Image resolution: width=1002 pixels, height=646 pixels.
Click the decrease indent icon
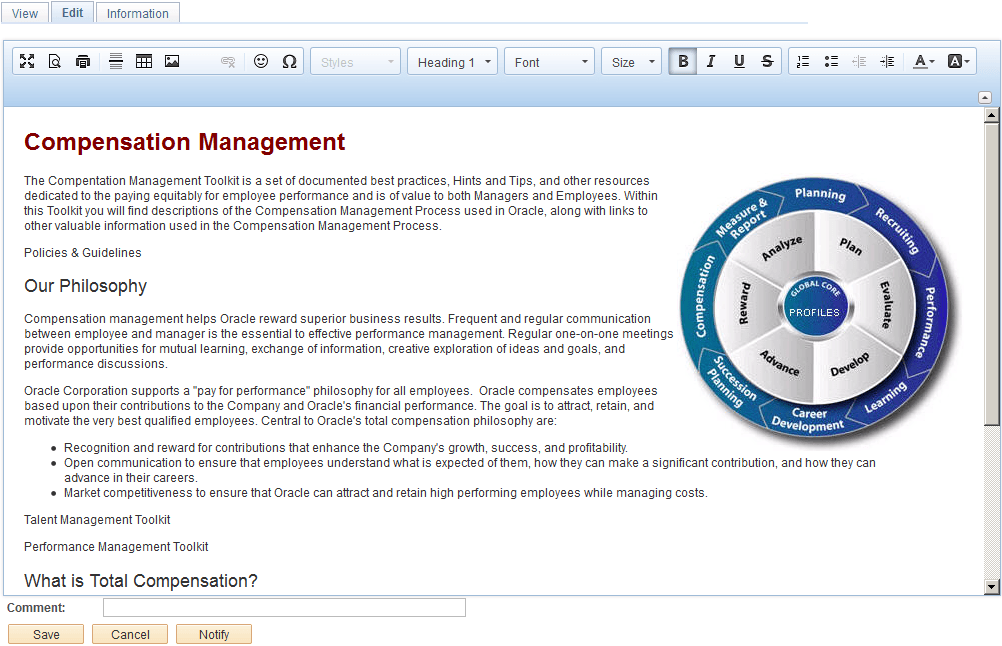pos(859,61)
